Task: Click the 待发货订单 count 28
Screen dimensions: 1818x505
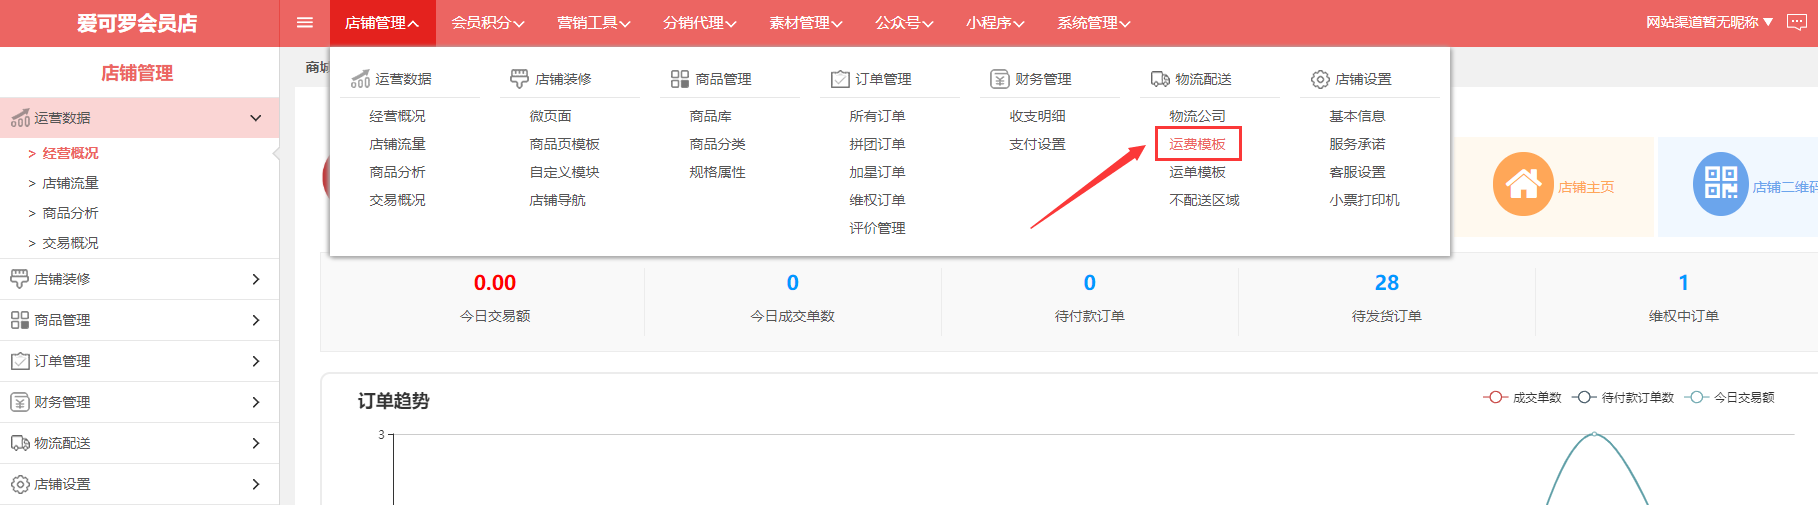Action: [1386, 283]
